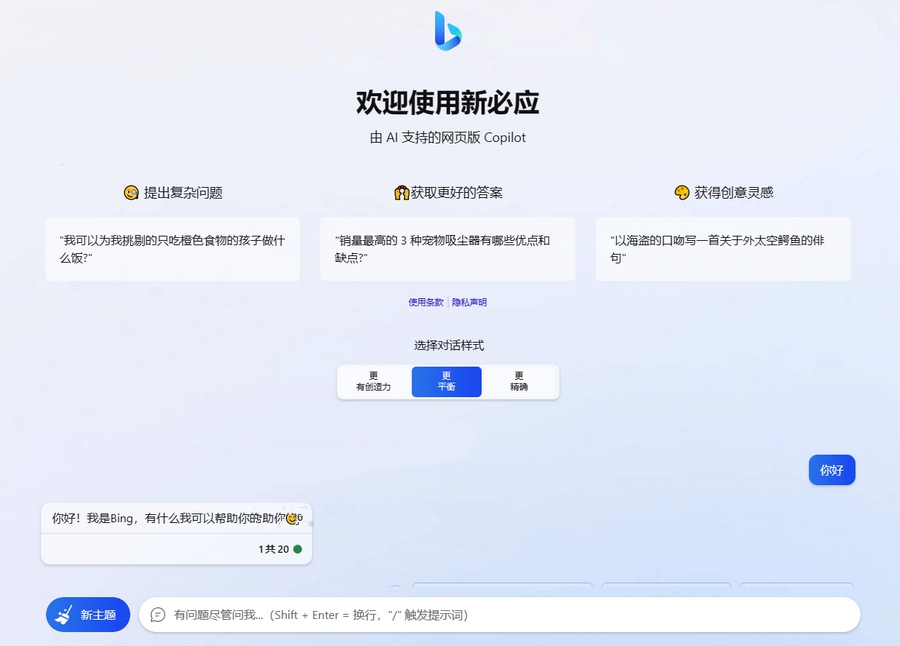The width and height of the screenshot is (900, 646).
Task: Click the broom icon on 新主题 button
Action: click(x=64, y=615)
